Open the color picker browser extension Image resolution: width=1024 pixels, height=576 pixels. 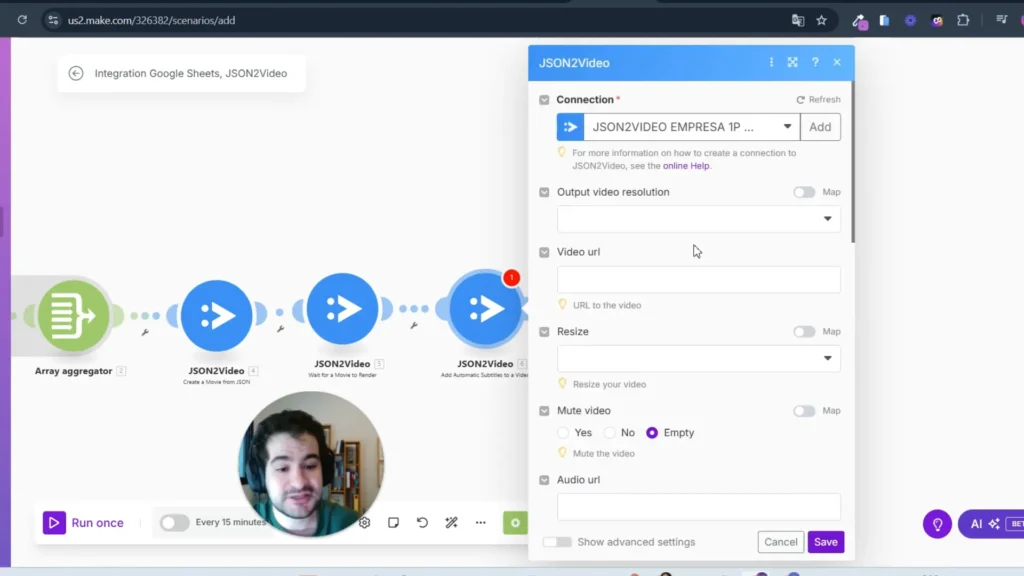tap(859, 21)
